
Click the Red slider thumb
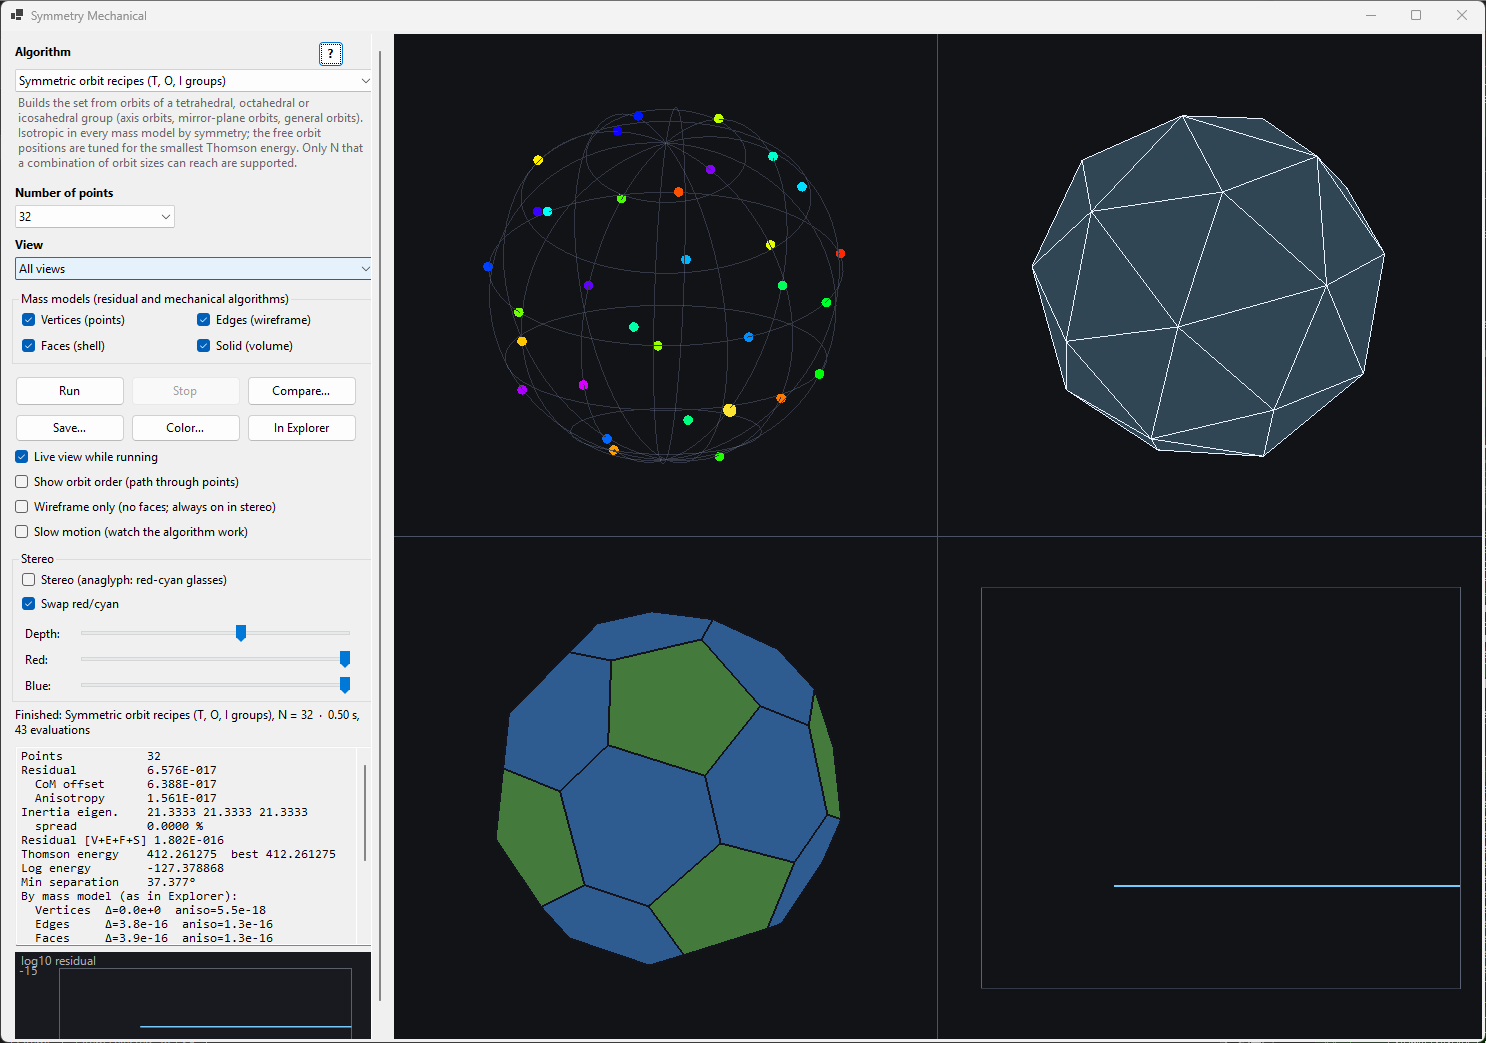click(x=345, y=659)
